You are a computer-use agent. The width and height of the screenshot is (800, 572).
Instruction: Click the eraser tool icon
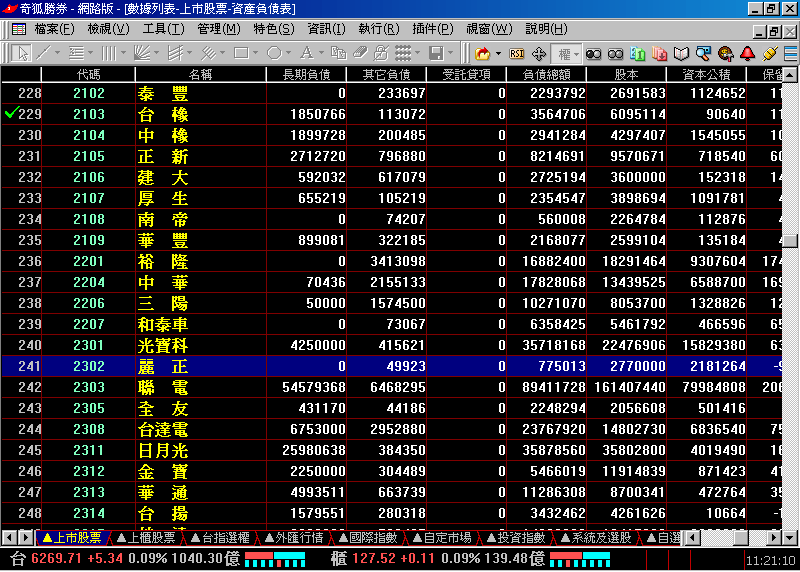click(360, 53)
